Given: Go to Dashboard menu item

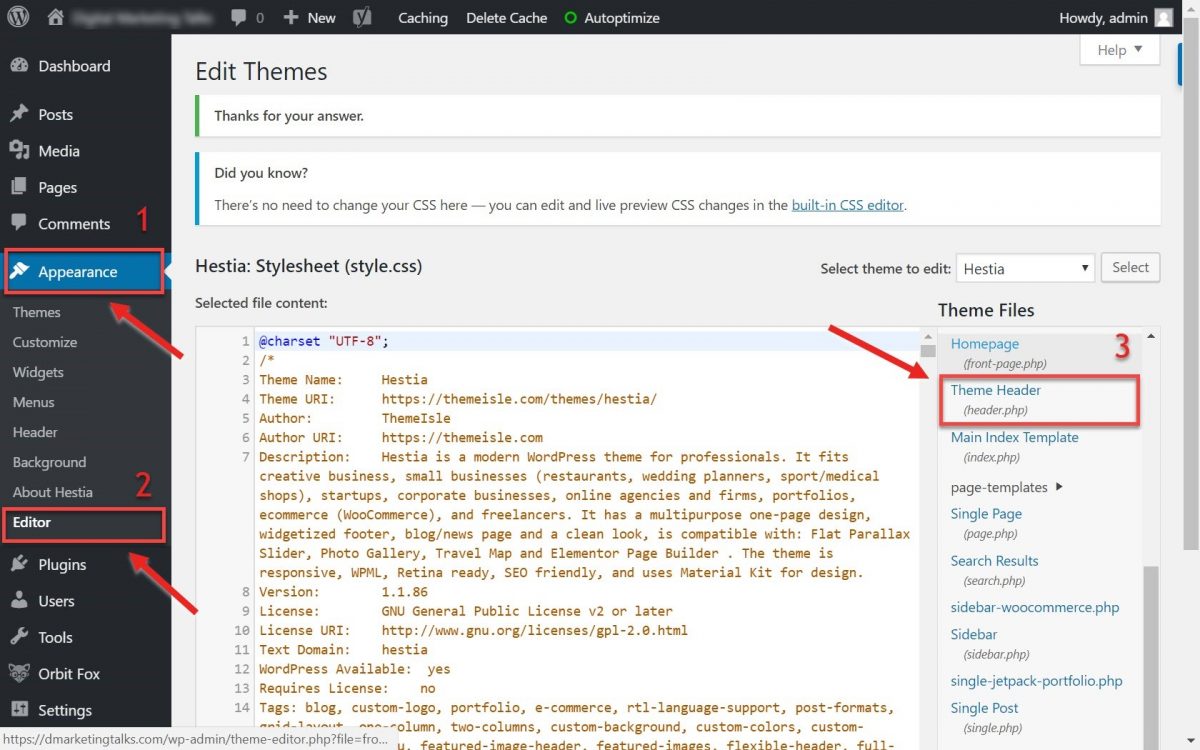Looking at the screenshot, I should pos(74,66).
